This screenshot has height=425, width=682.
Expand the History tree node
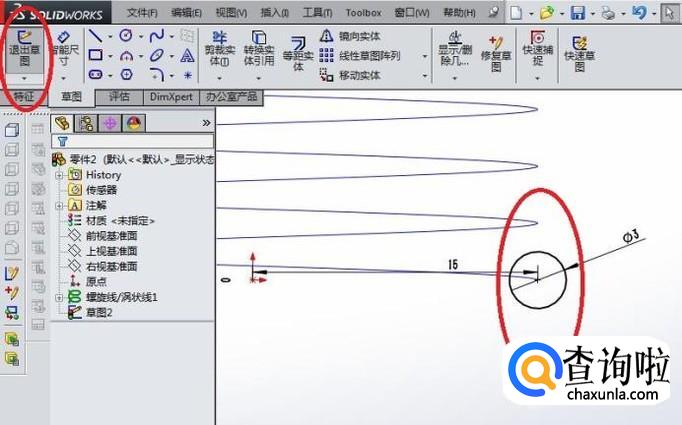pyautogui.click(x=59, y=175)
